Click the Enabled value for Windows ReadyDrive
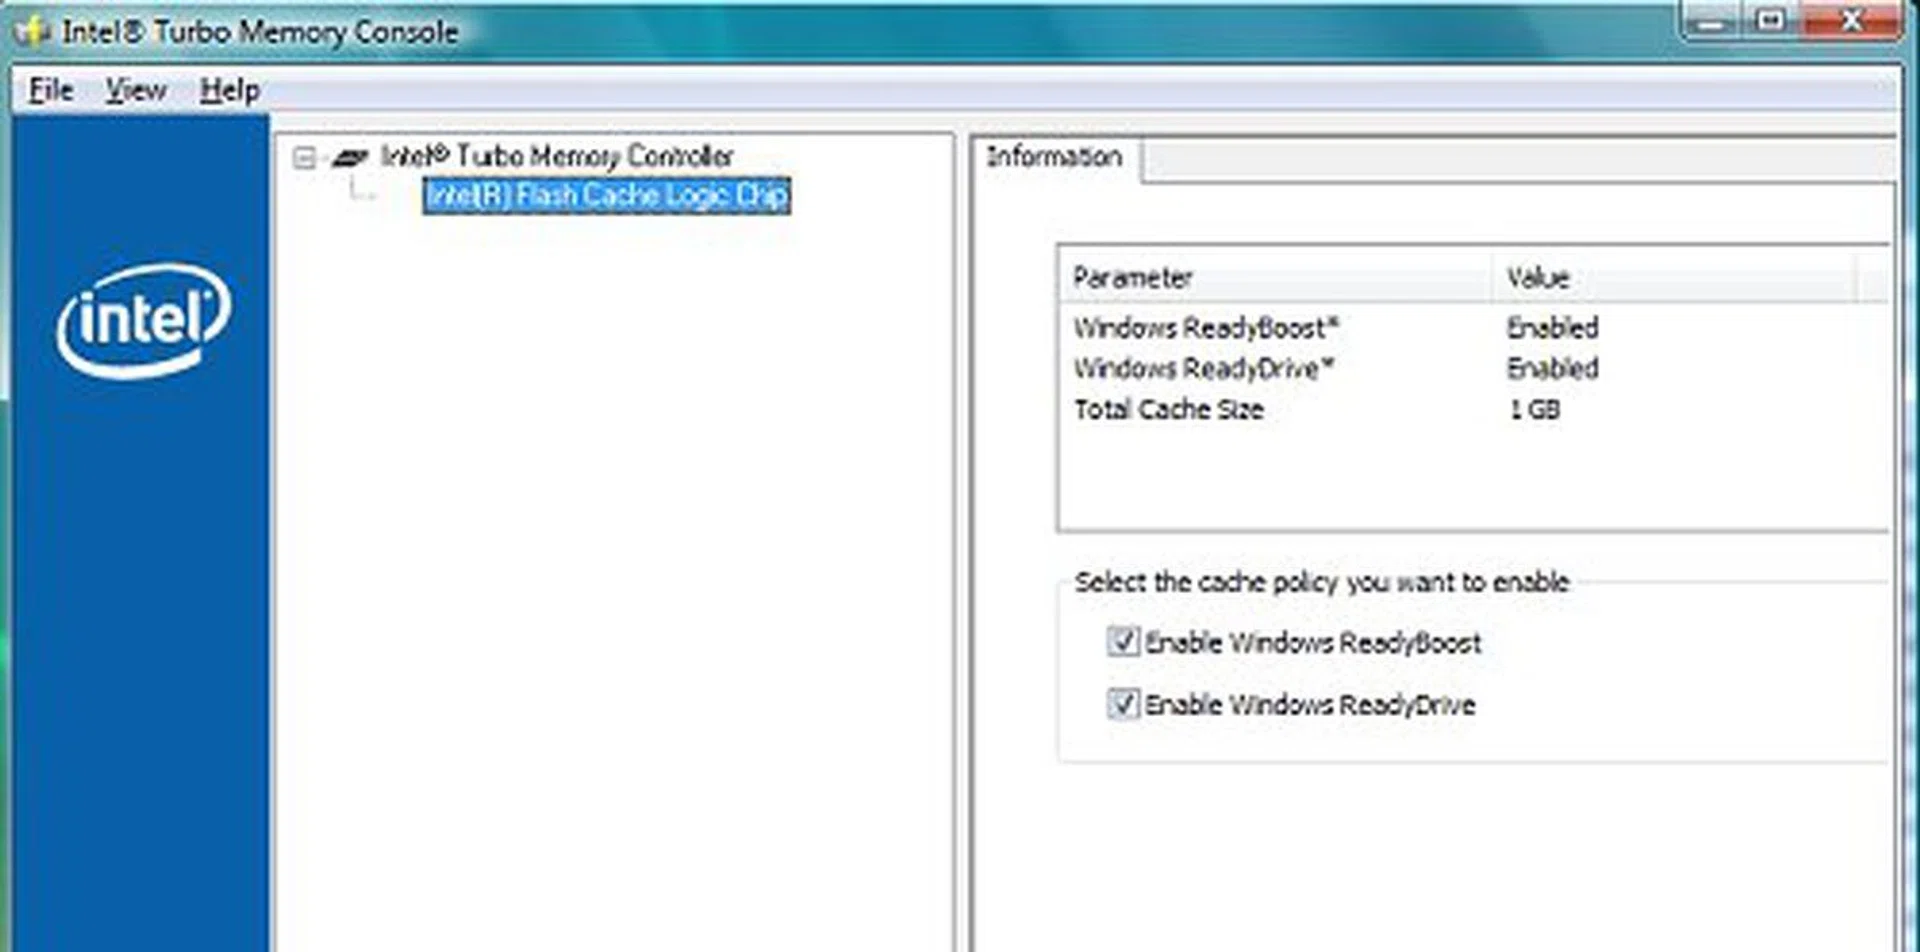Screen dimensions: 1920x952 [x=1552, y=369]
